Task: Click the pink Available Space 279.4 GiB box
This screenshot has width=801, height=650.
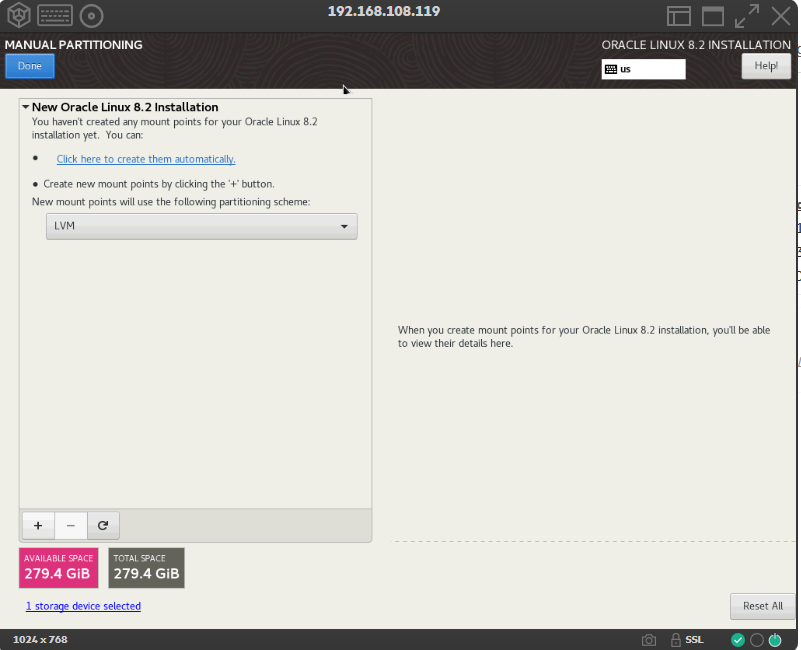Action: [x=59, y=568]
